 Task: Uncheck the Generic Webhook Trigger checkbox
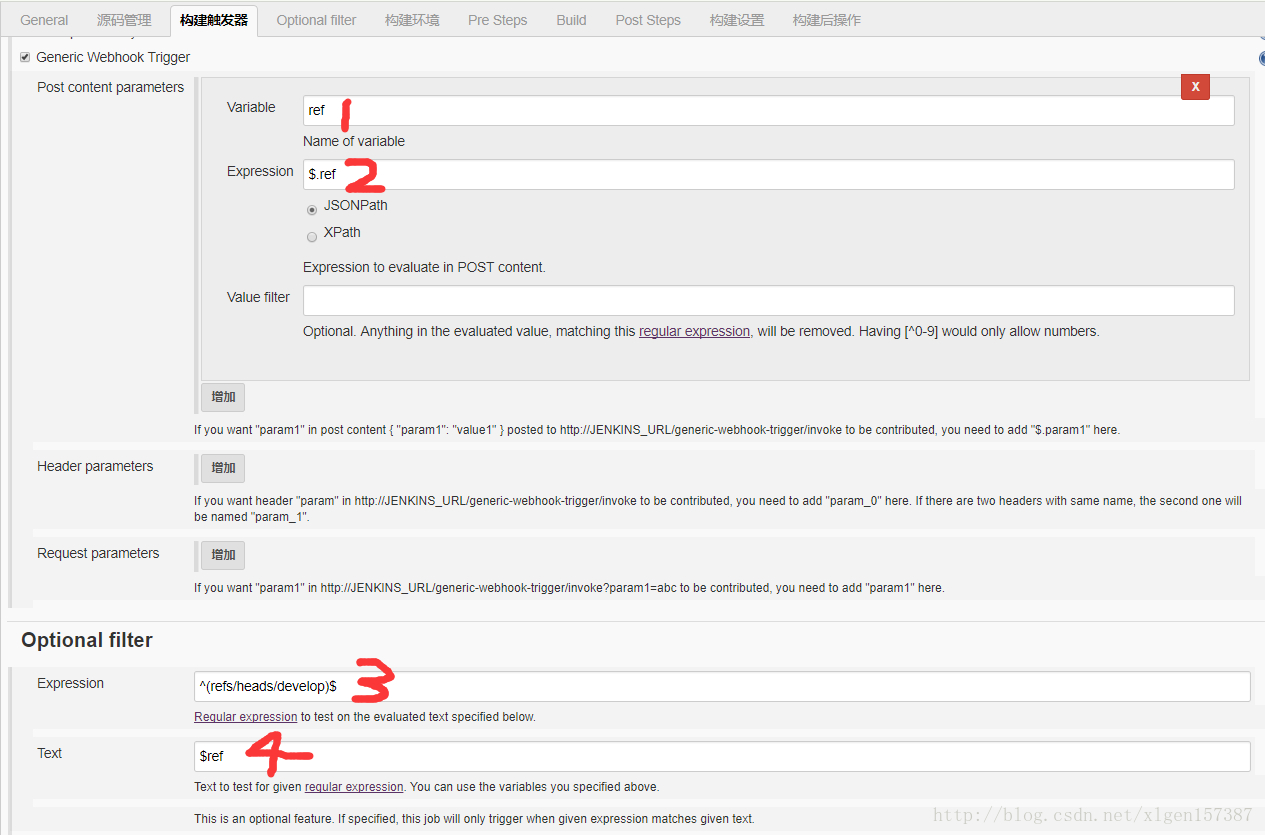point(25,58)
